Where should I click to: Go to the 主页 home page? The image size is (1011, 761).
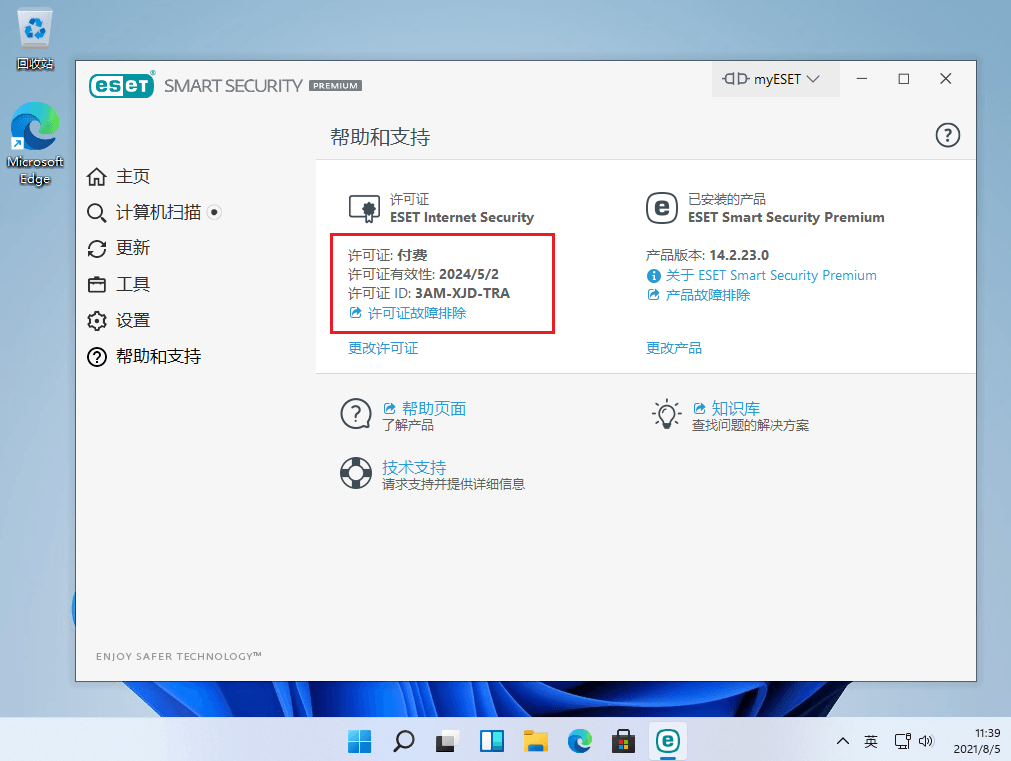(x=132, y=176)
